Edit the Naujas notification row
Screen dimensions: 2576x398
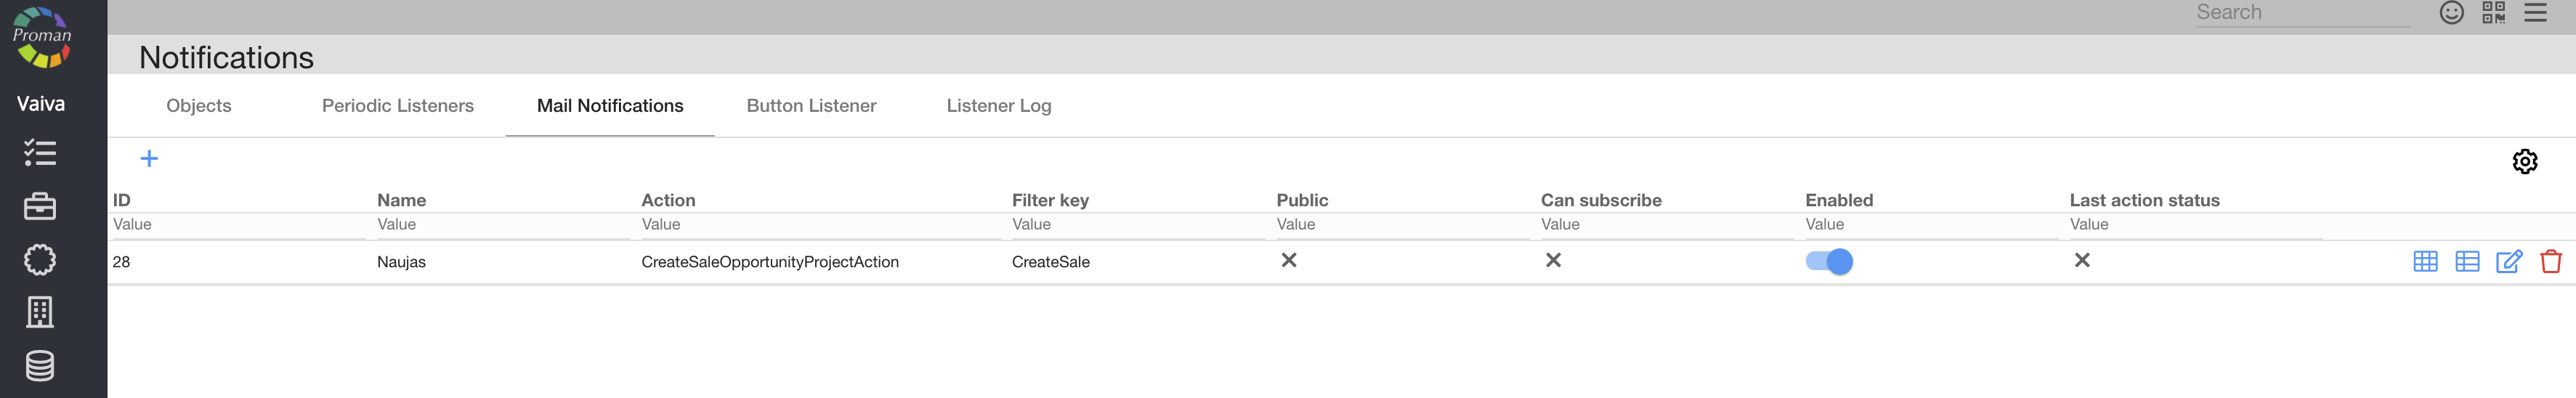pyautogui.click(x=2508, y=261)
